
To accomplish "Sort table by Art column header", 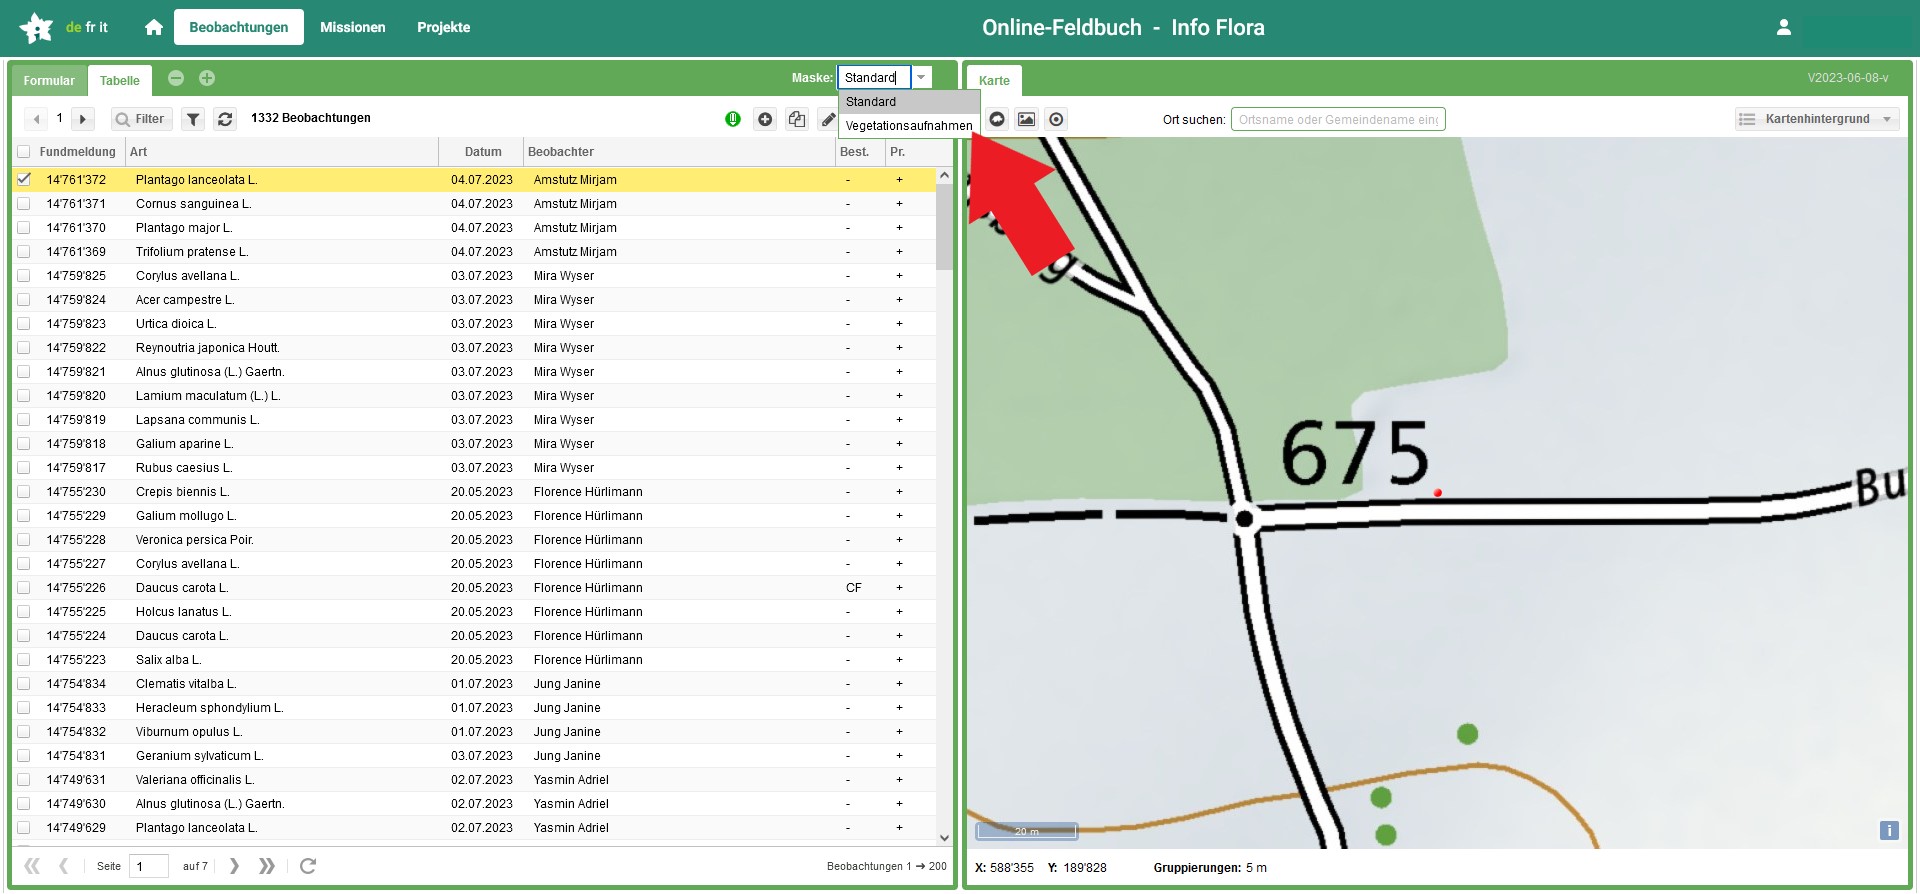I will click(x=282, y=152).
